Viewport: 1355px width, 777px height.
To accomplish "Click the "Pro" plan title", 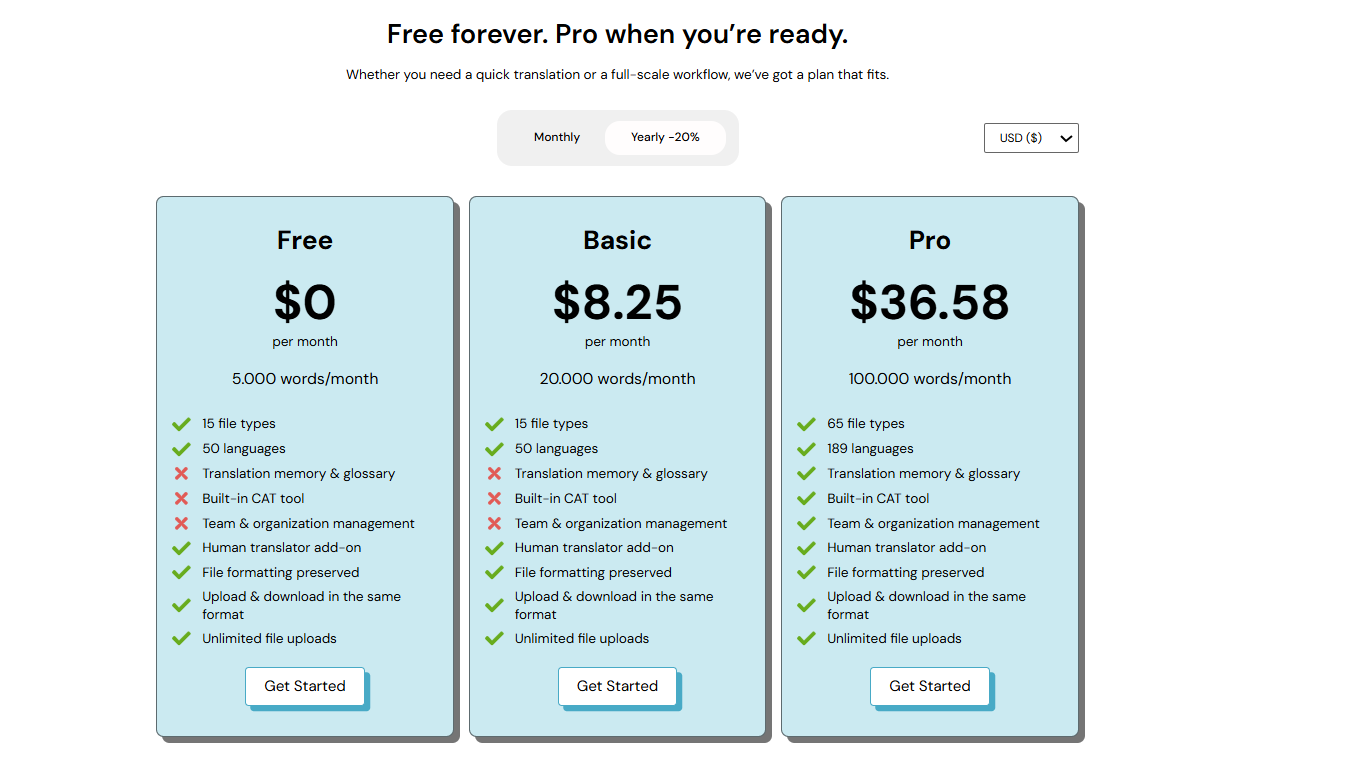I will click(x=929, y=240).
